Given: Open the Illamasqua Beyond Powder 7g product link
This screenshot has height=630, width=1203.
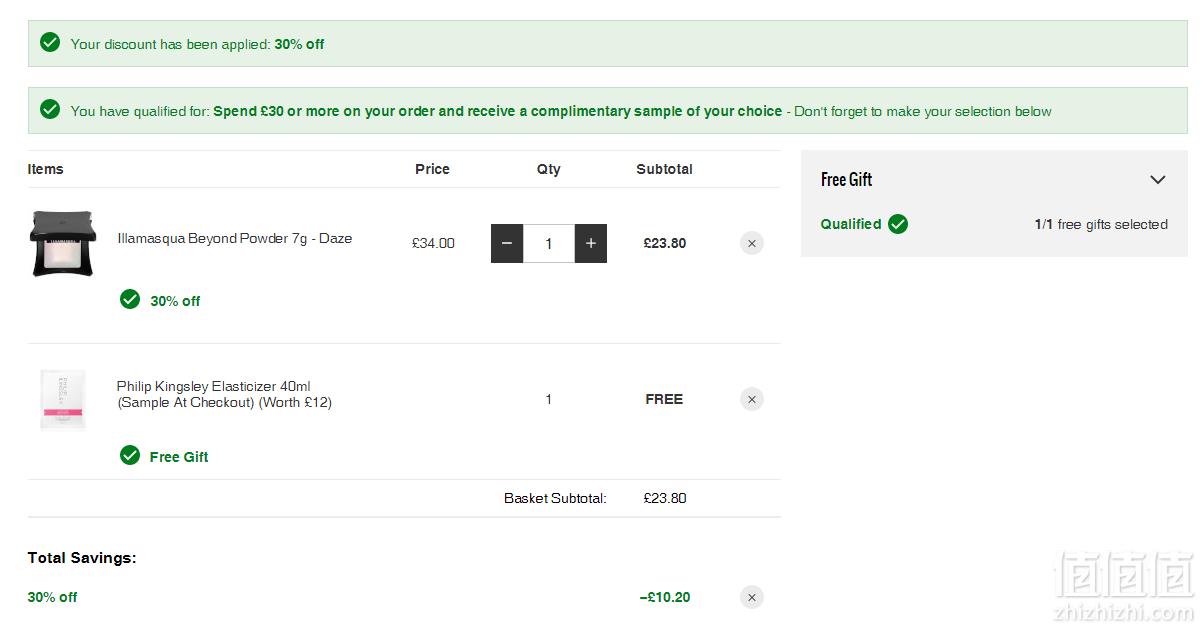Looking at the screenshot, I should click(x=234, y=238).
